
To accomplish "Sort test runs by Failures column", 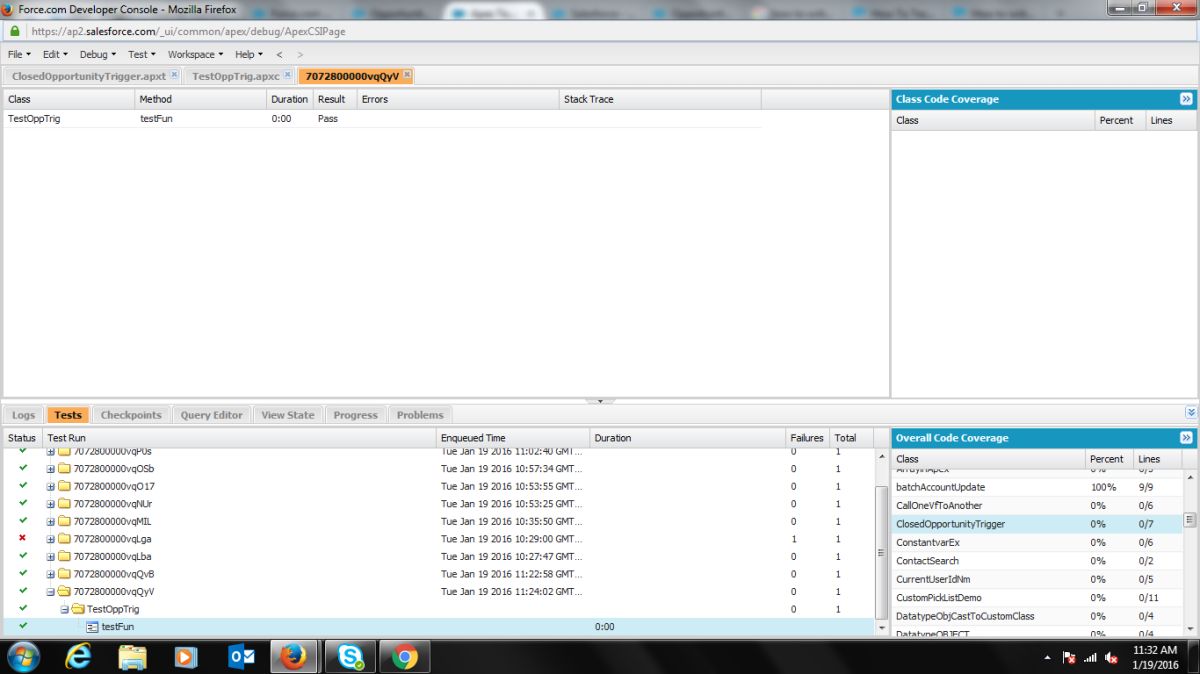I will (x=808, y=438).
